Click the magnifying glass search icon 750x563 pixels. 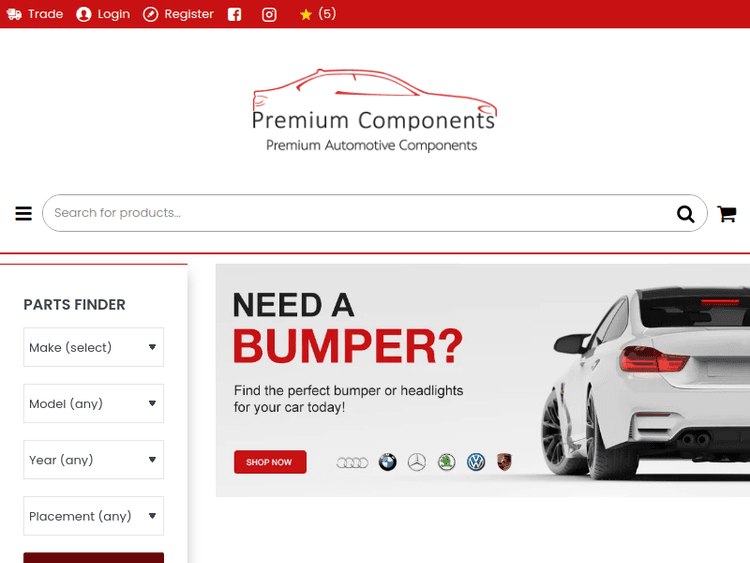[685, 214]
